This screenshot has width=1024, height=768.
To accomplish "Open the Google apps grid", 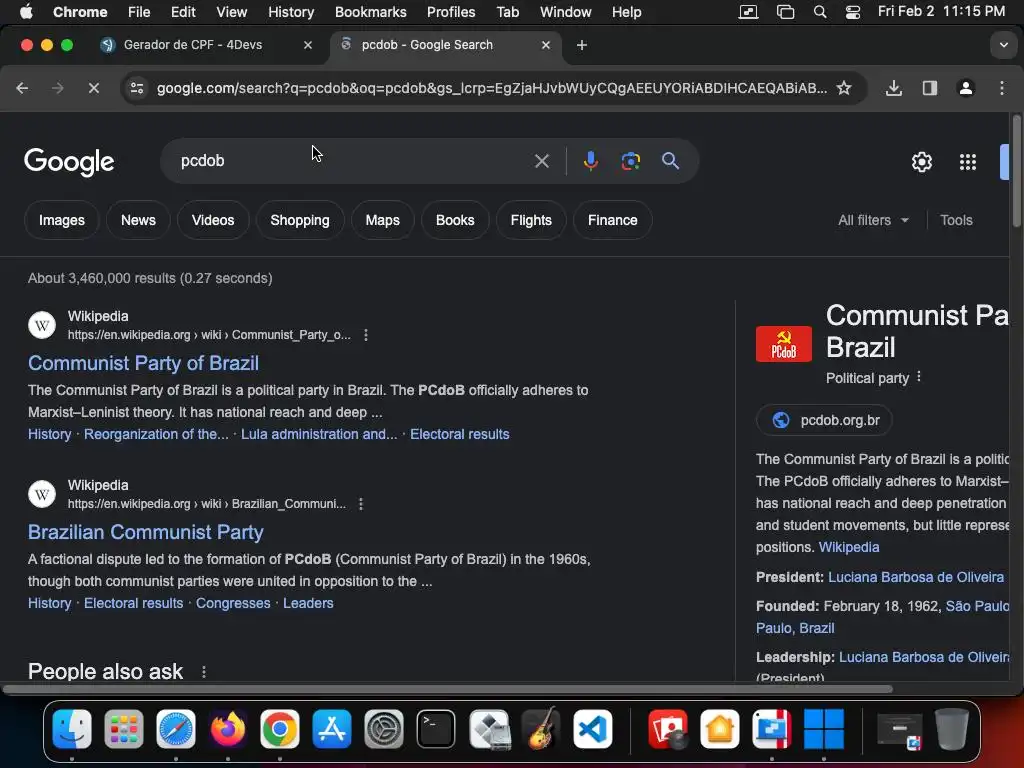I will click(967, 161).
